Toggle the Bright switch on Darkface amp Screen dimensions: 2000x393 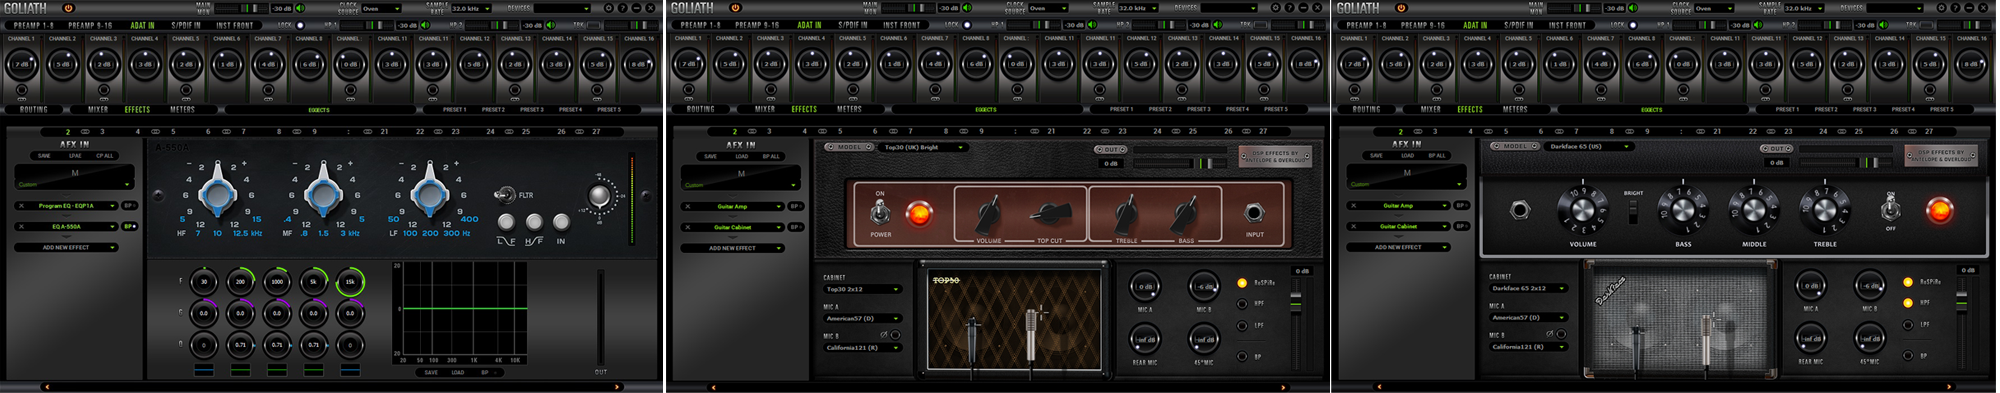point(1633,212)
